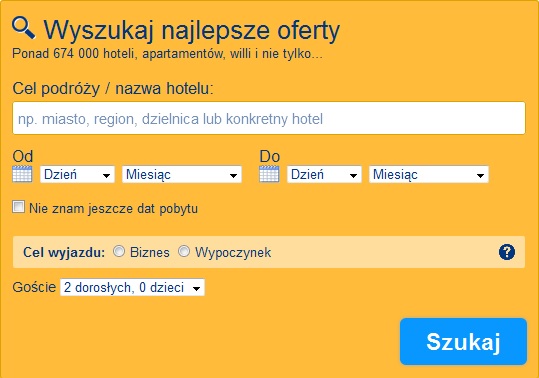Click the question mark help icon

tap(507, 252)
